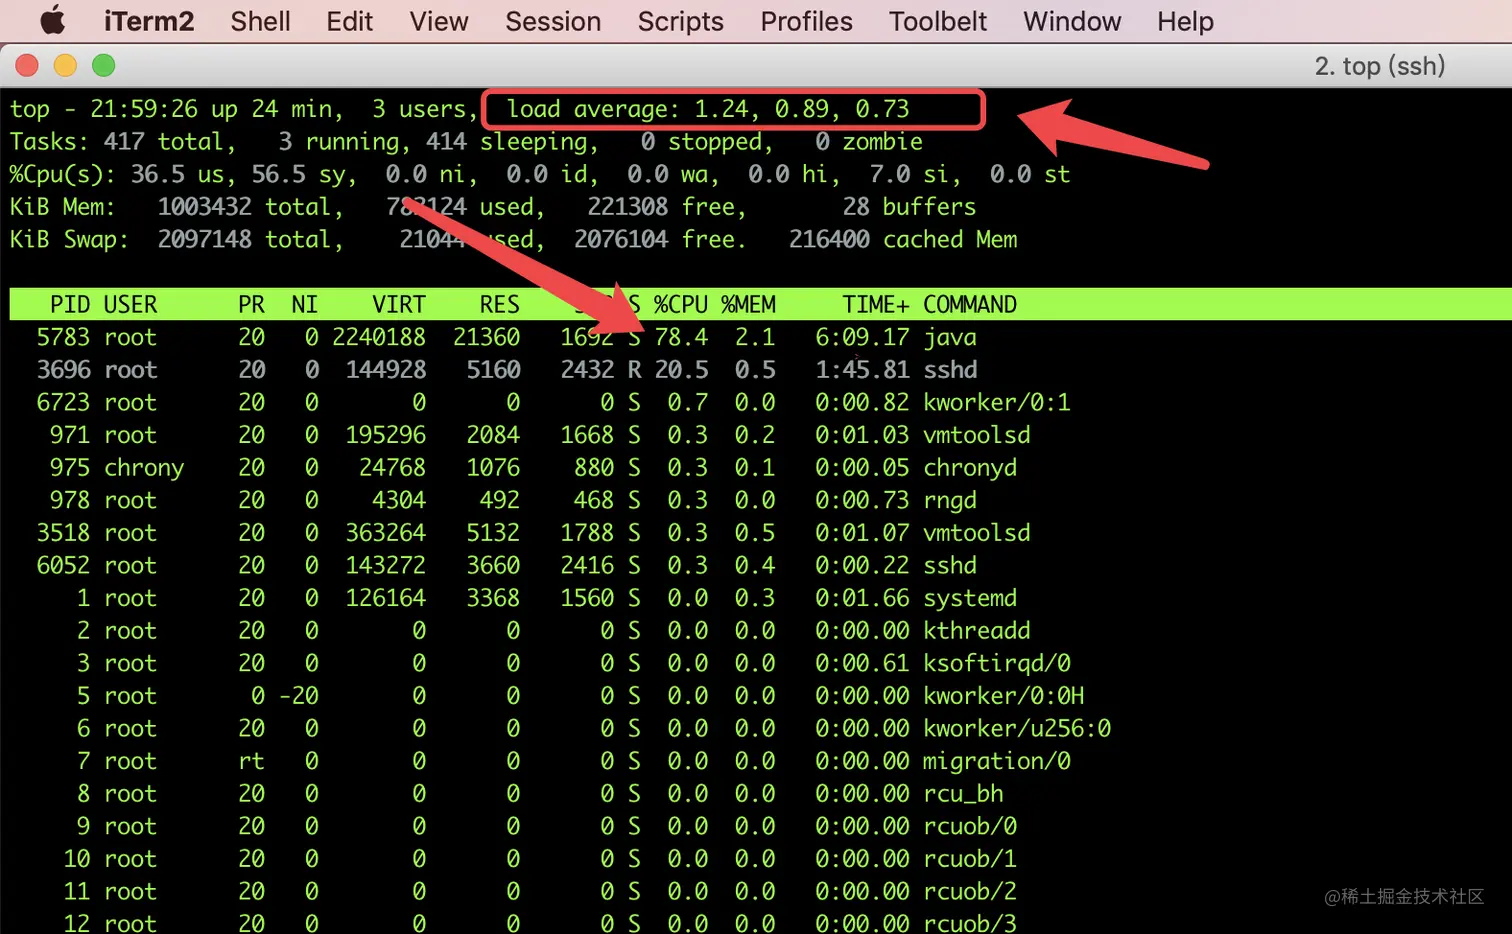
Task: Open the Apple menu
Action: (52, 20)
